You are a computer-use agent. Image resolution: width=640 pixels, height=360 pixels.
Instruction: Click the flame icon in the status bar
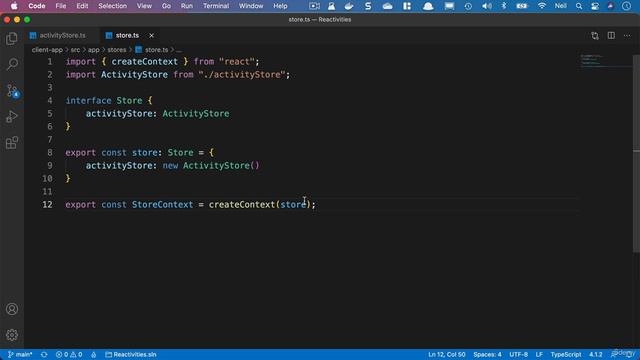click(x=93, y=354)
